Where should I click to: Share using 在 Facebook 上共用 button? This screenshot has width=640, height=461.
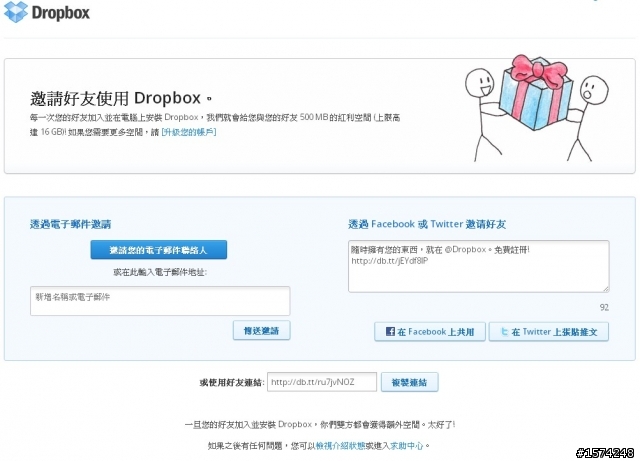[x=430, y=332]
